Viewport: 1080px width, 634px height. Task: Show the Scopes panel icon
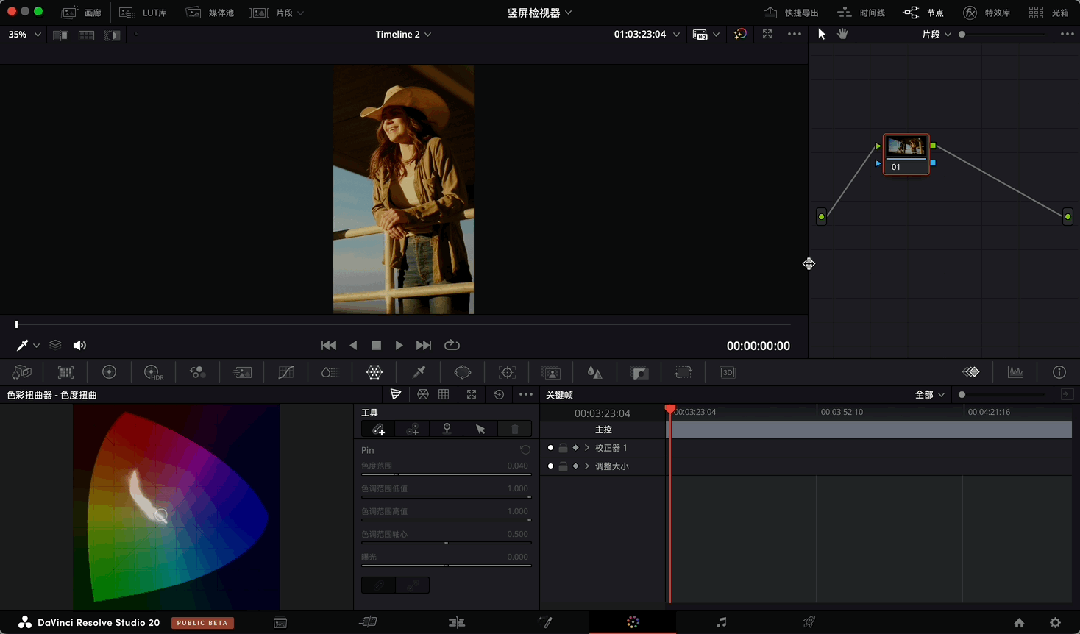click(x=1015, y=372)
